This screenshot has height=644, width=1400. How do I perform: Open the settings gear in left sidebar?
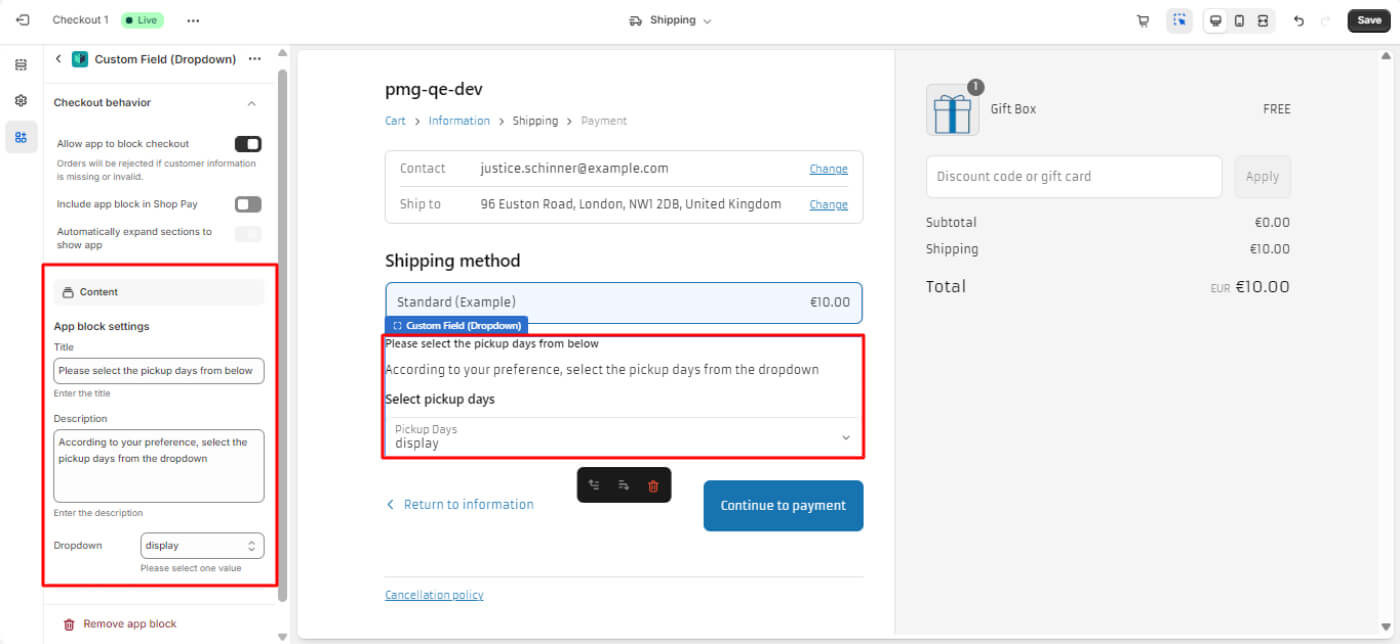pyautogui.click(x=21, y=101)
